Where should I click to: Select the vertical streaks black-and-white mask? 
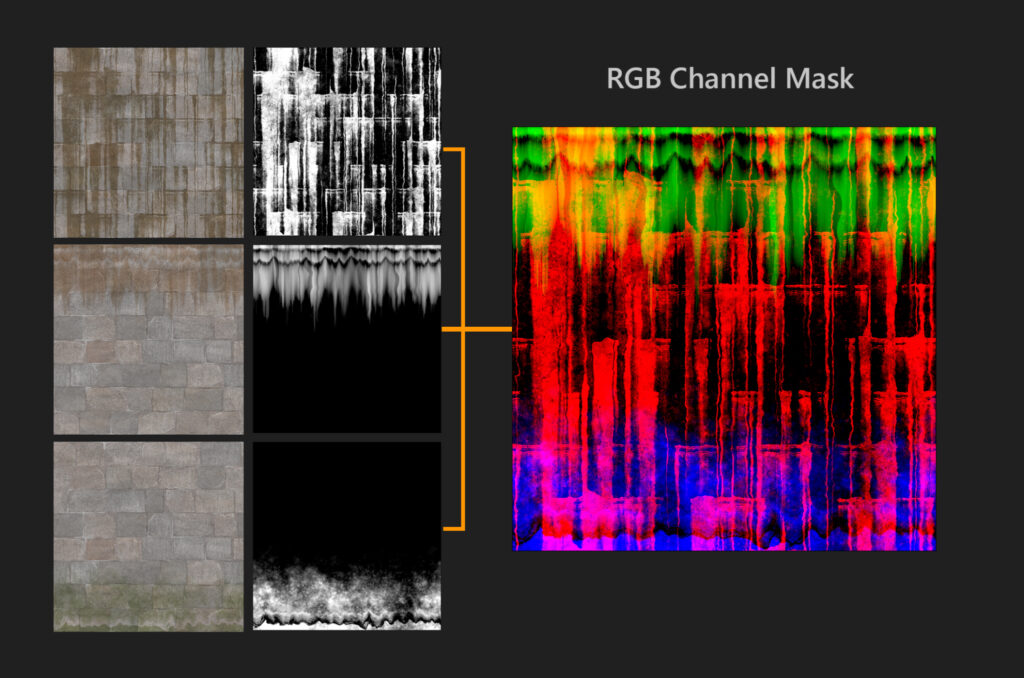click(347, 141)
